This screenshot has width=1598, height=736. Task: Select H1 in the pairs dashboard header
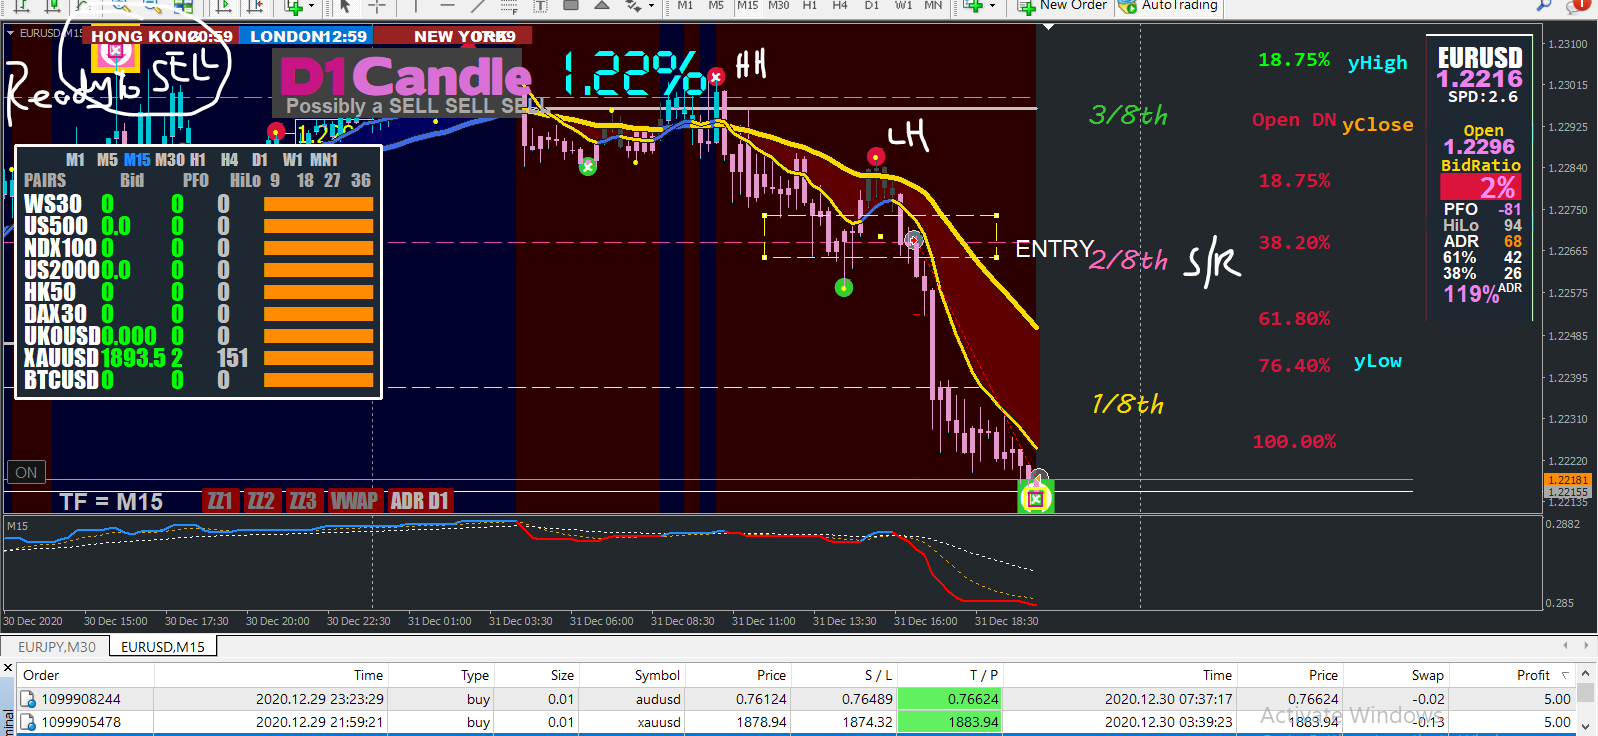(x=198, y=160)
